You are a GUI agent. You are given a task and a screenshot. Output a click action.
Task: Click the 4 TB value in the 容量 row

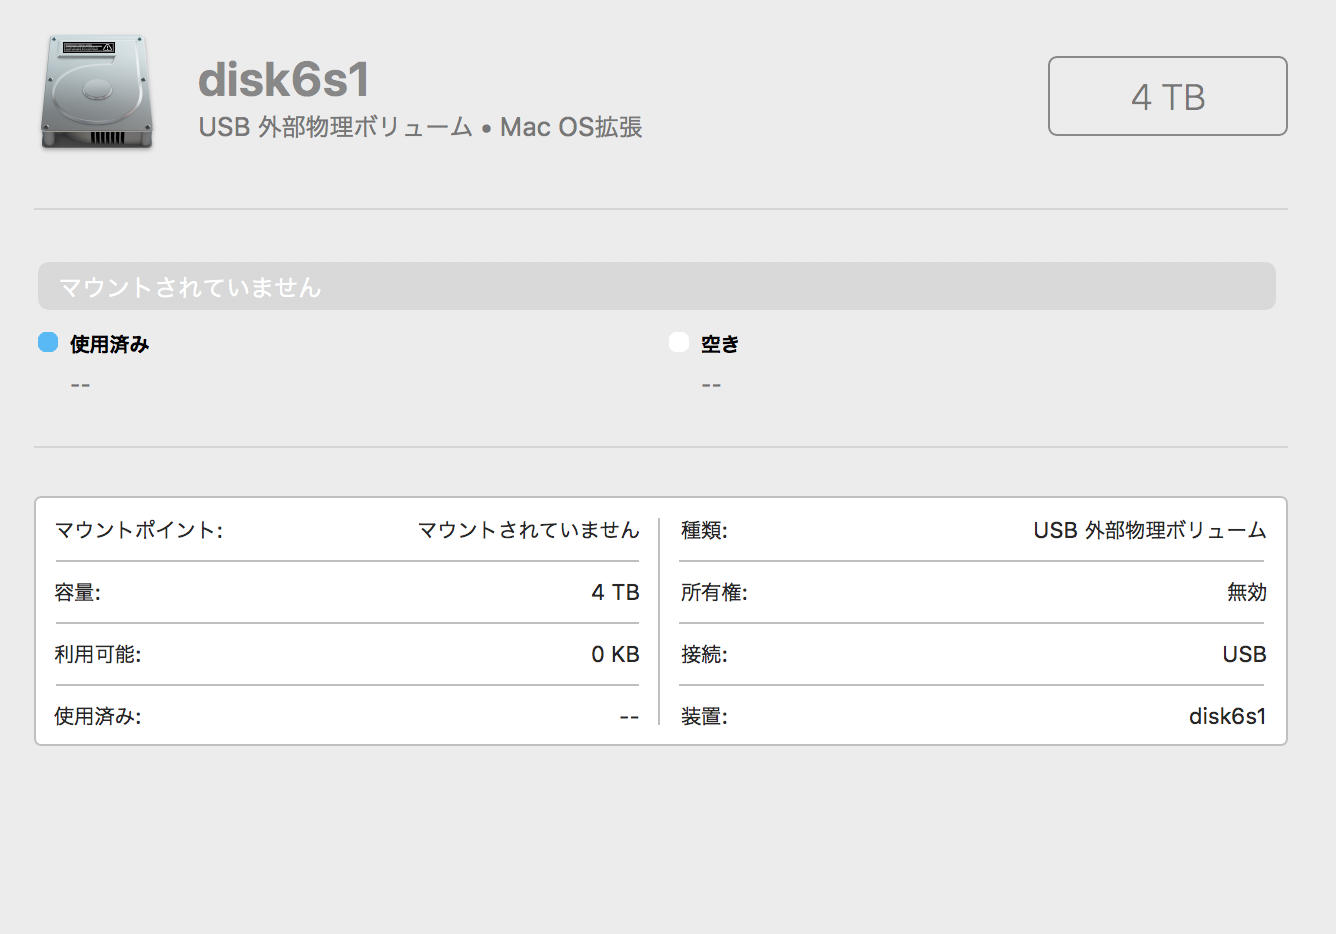(615, 593)
